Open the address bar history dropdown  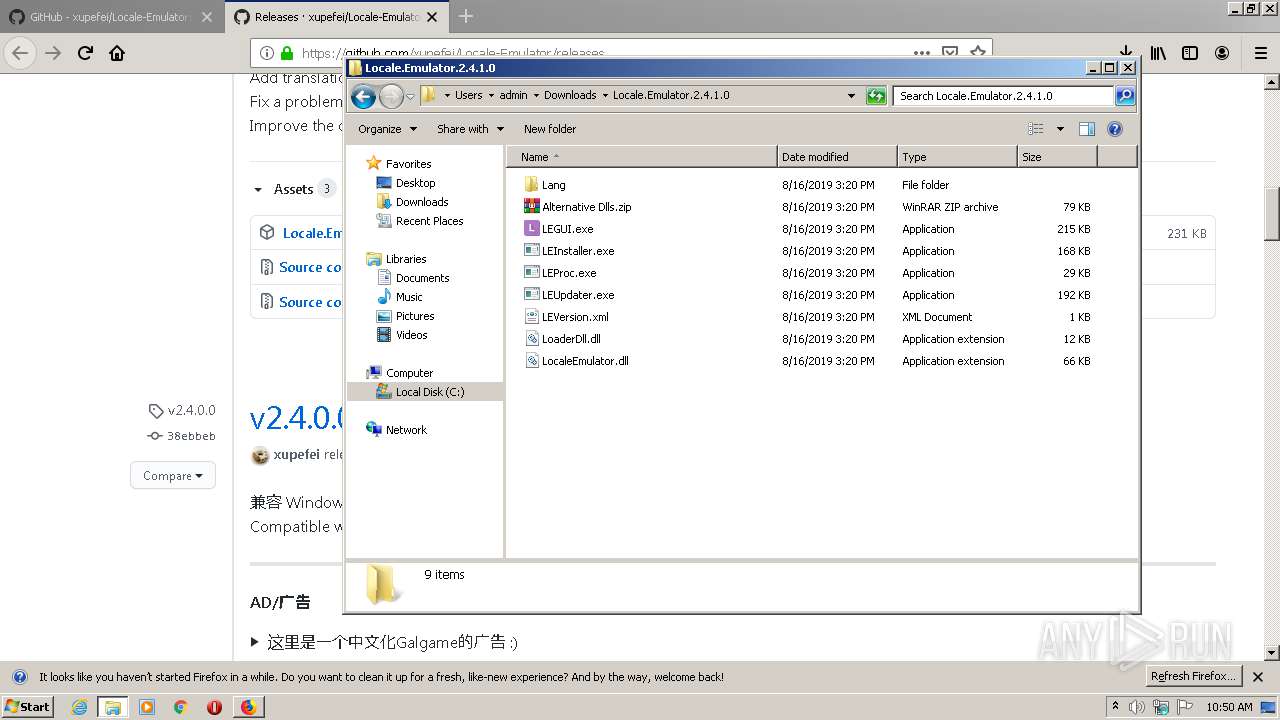[851, 96]
